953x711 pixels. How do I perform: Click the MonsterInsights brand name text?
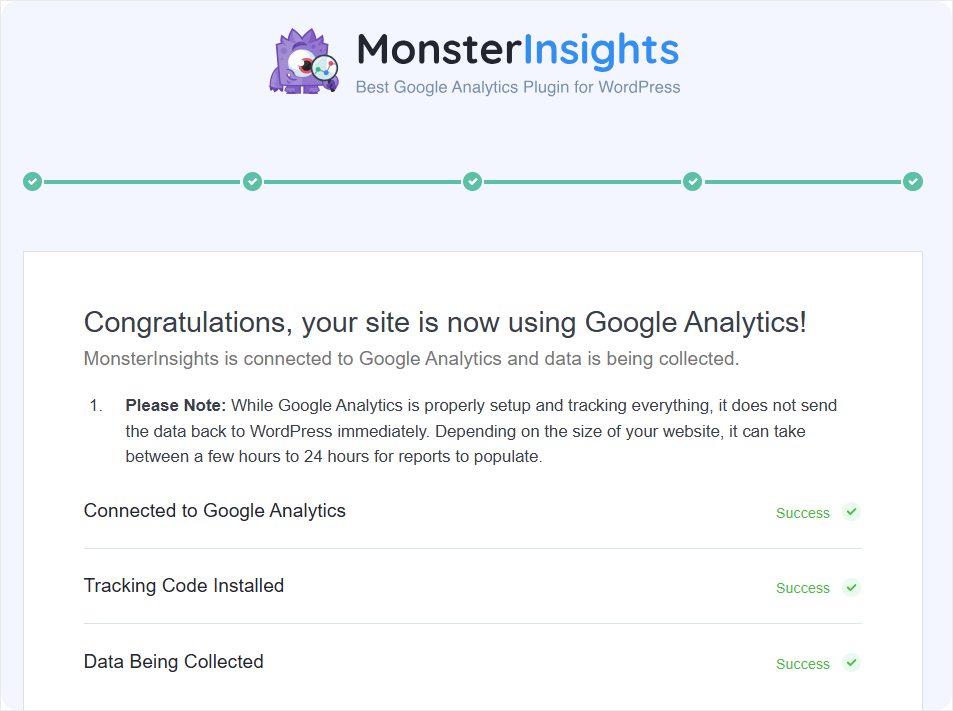518,50
